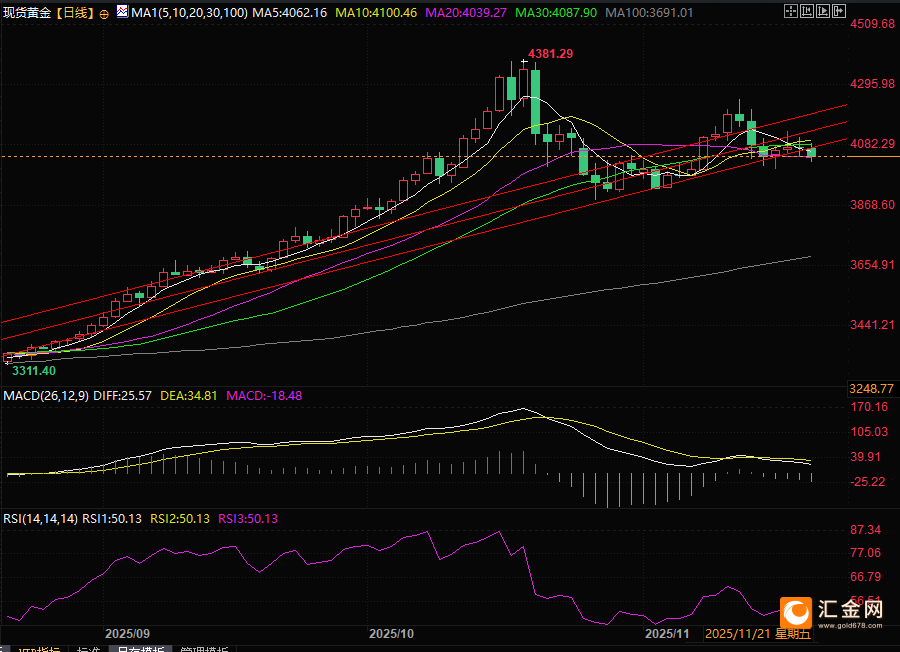
Task: Click the 4381.29 high price marker
Action: click(x=550, y=54)
